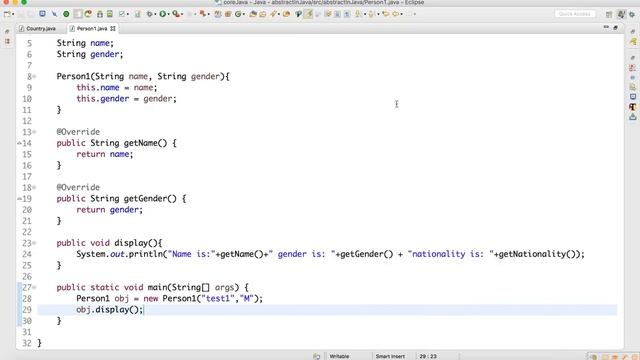Collapse the Person1 constructor at line 8
The image size is (640, 360).
tap(35, 77)
